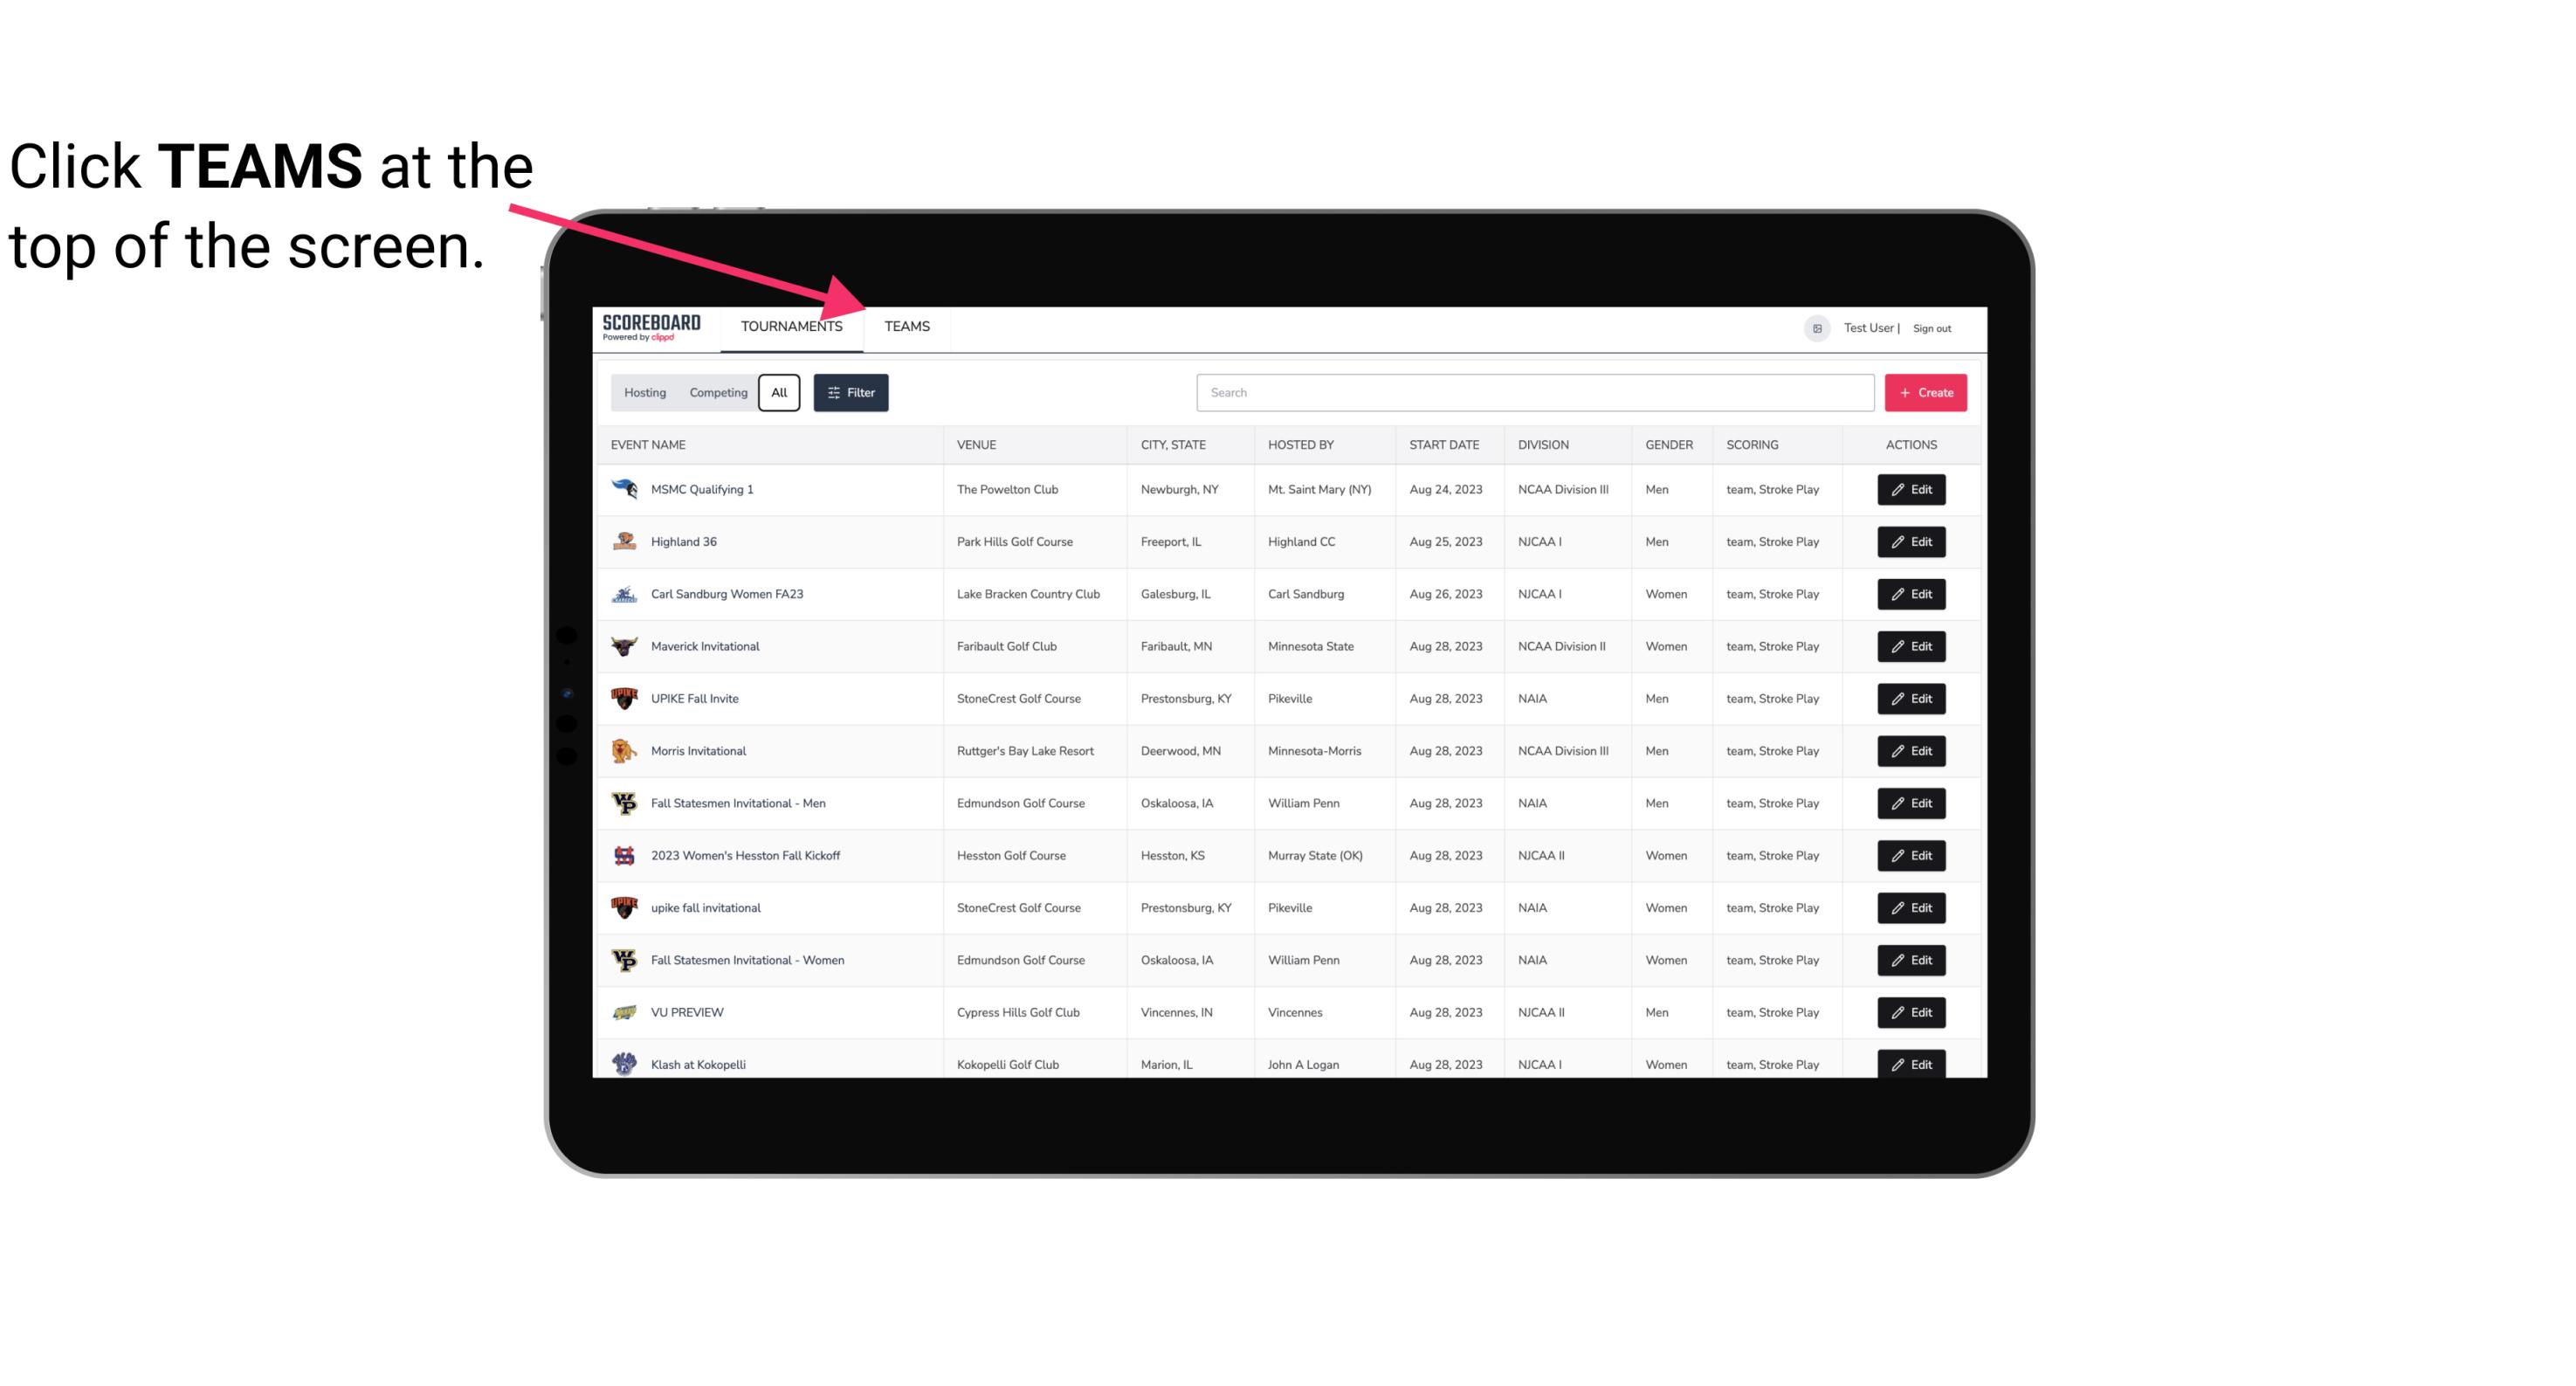Toggle the Hosting filter tab
Screen dimensions: 2576x1386
tap(644, 391)
